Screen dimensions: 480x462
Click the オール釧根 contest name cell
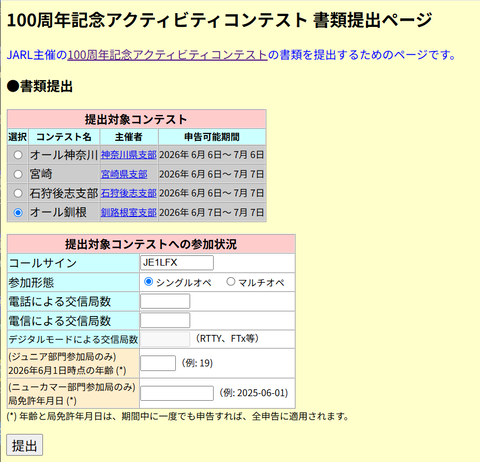(x=64, y=213)
